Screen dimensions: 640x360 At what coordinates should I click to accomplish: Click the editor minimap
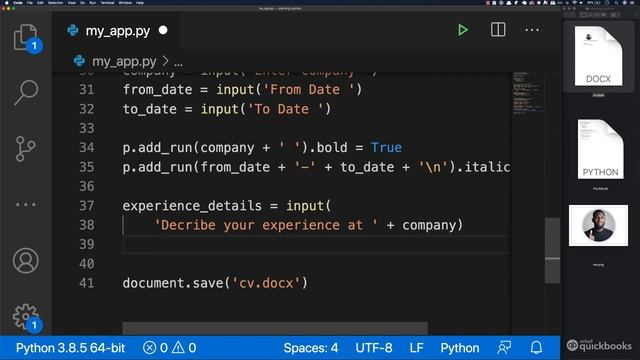(528, 93)
